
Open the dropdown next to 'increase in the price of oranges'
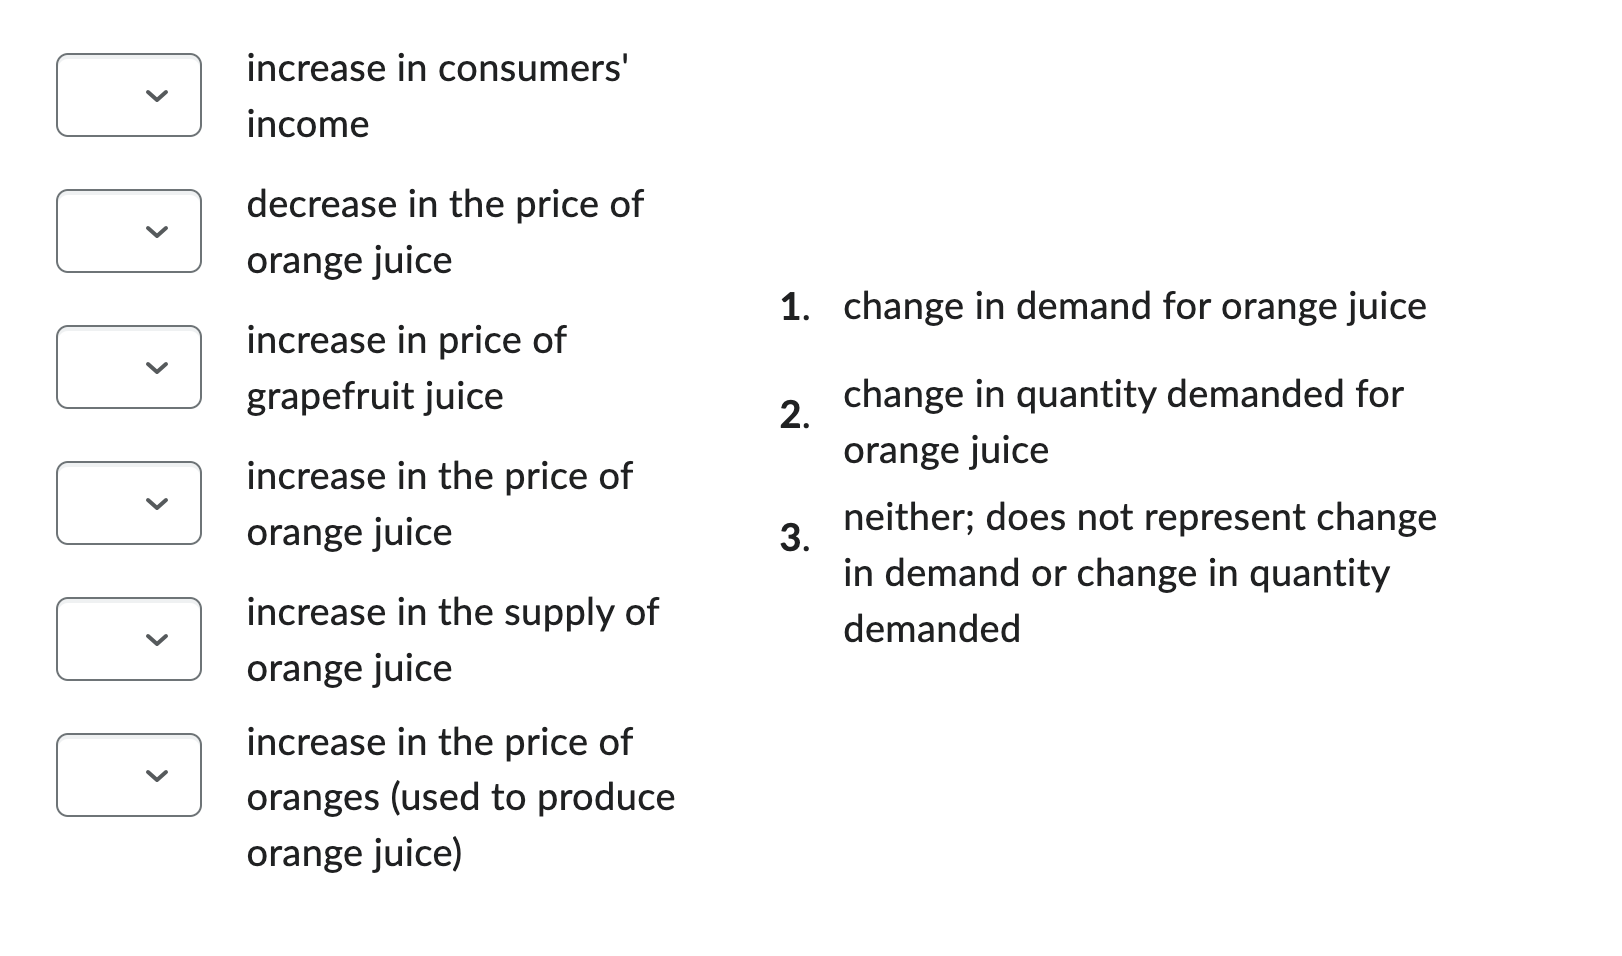coord(128,775)
